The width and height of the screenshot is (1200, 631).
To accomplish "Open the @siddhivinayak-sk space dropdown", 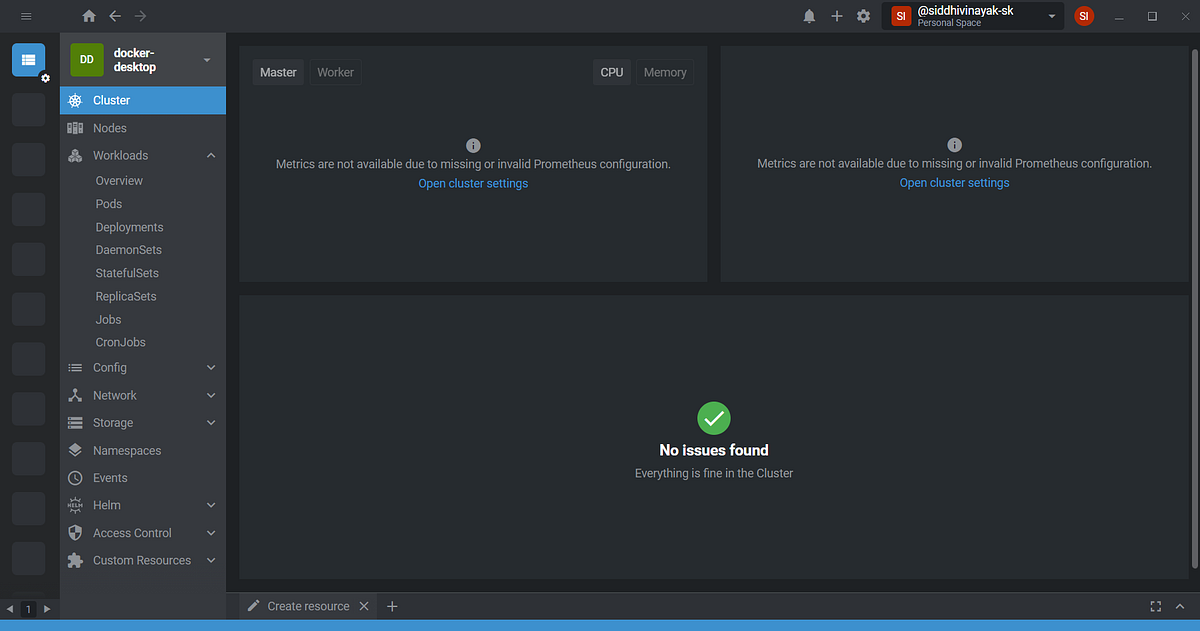I will [1052, 16].
